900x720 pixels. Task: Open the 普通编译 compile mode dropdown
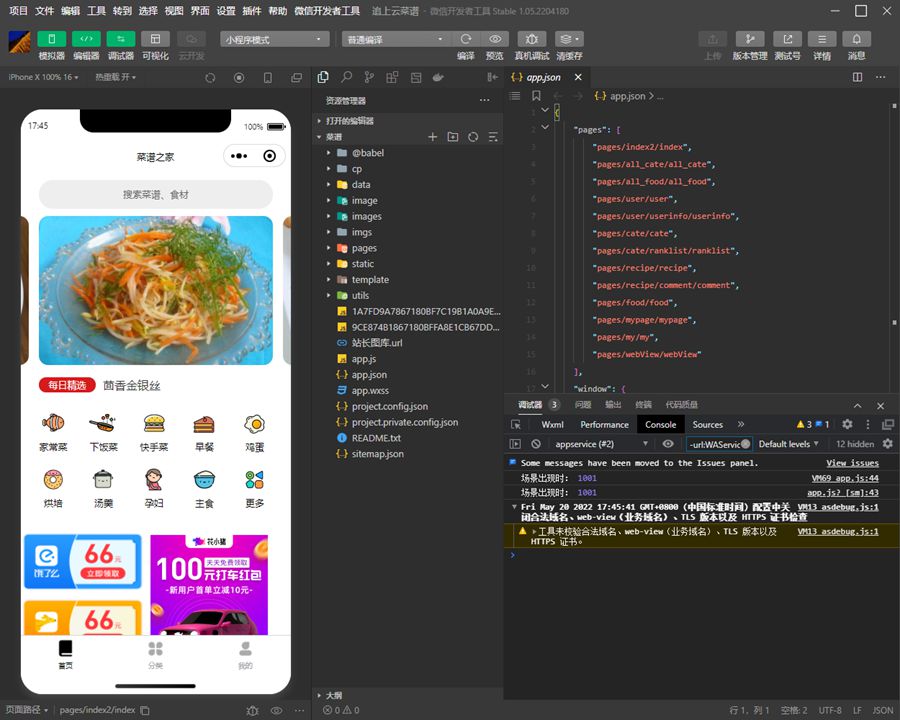pyautogui.click(x=396, y=39)
